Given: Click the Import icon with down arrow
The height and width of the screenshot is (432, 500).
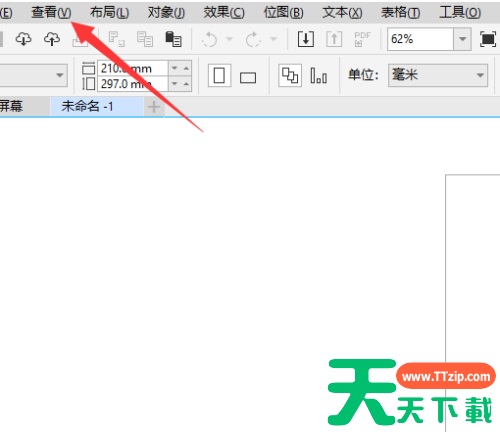Looking at the screenshot, I should [306, 39].
